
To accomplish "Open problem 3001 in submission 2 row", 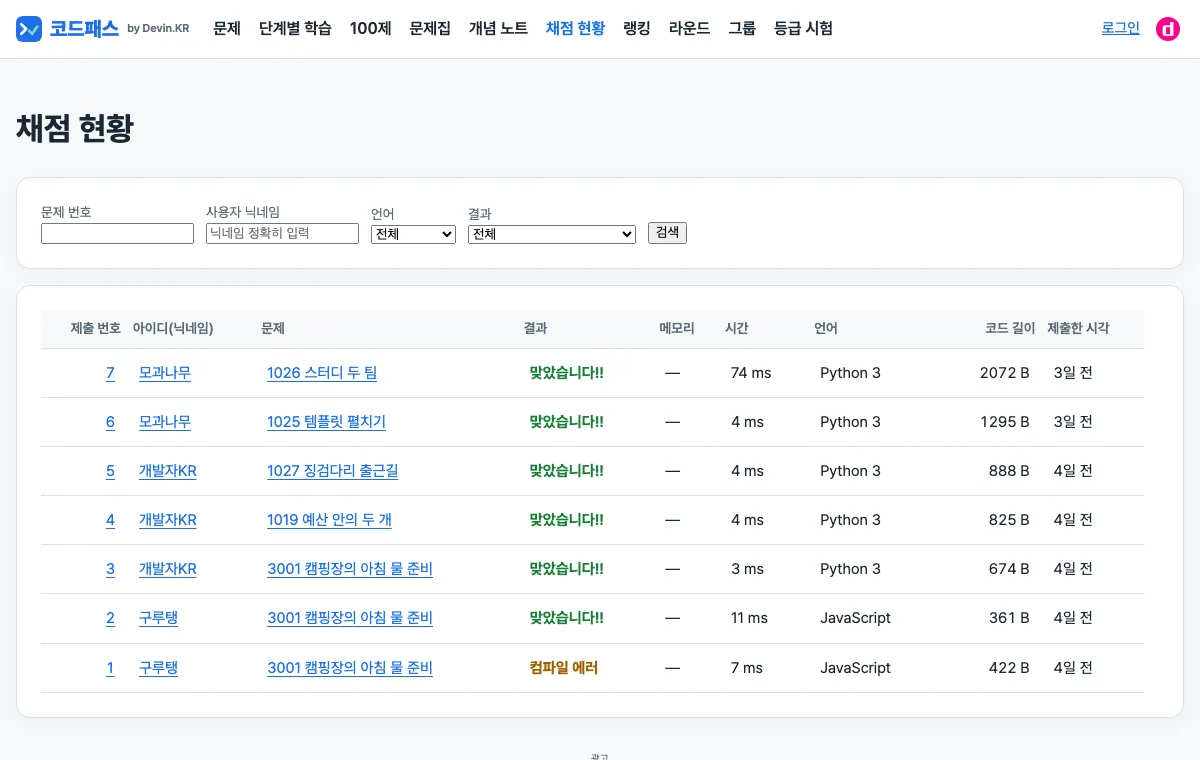I will coord(350,618).
